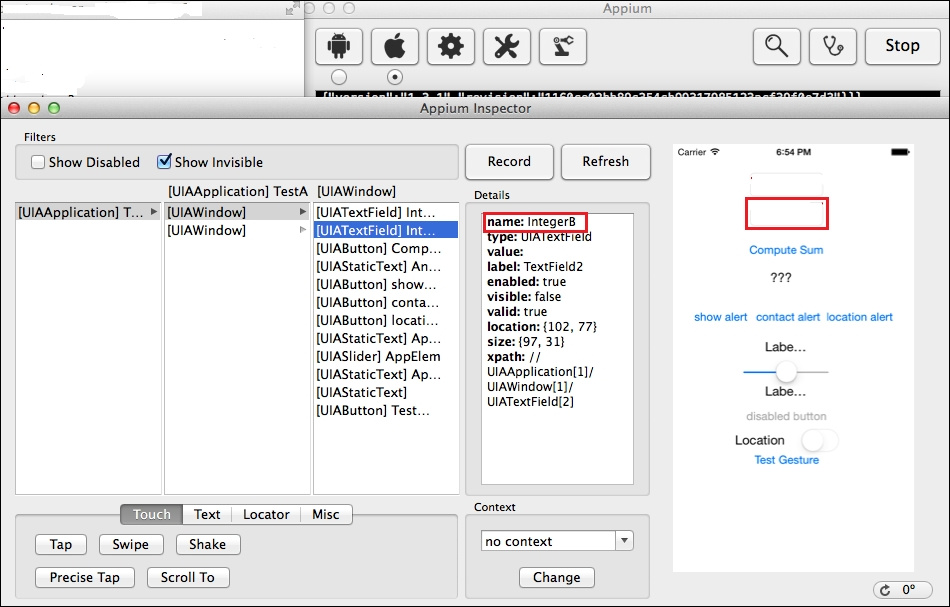Select first UIATextField Int… row

point(386,212)
